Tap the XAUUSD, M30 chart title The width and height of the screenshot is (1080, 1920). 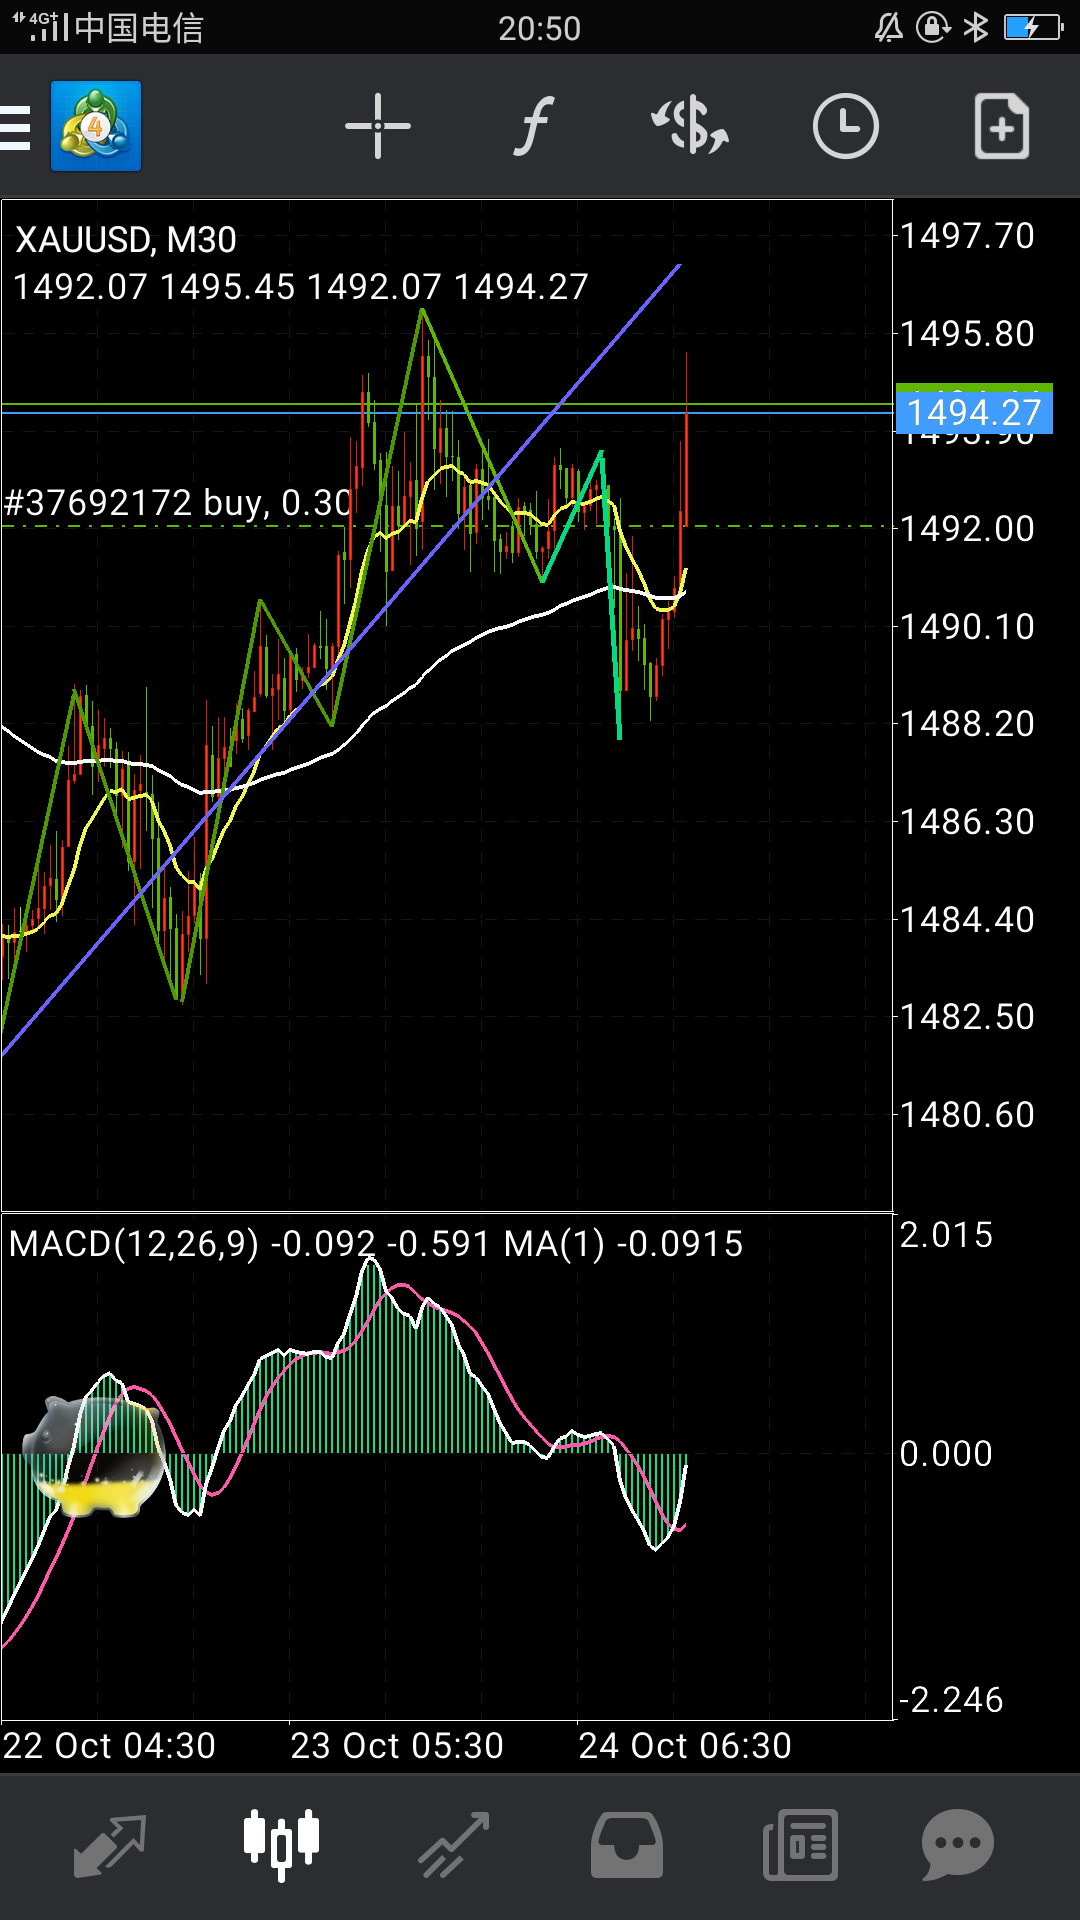coord(126,240)
